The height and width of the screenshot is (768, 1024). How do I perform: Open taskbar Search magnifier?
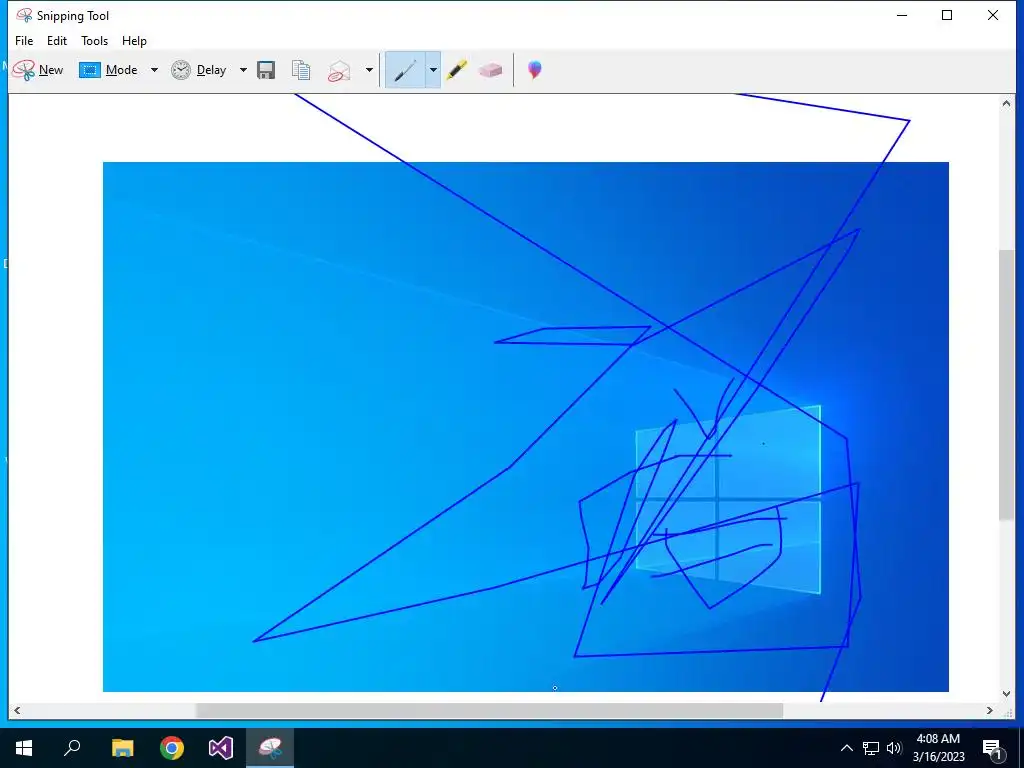point(72,748)
